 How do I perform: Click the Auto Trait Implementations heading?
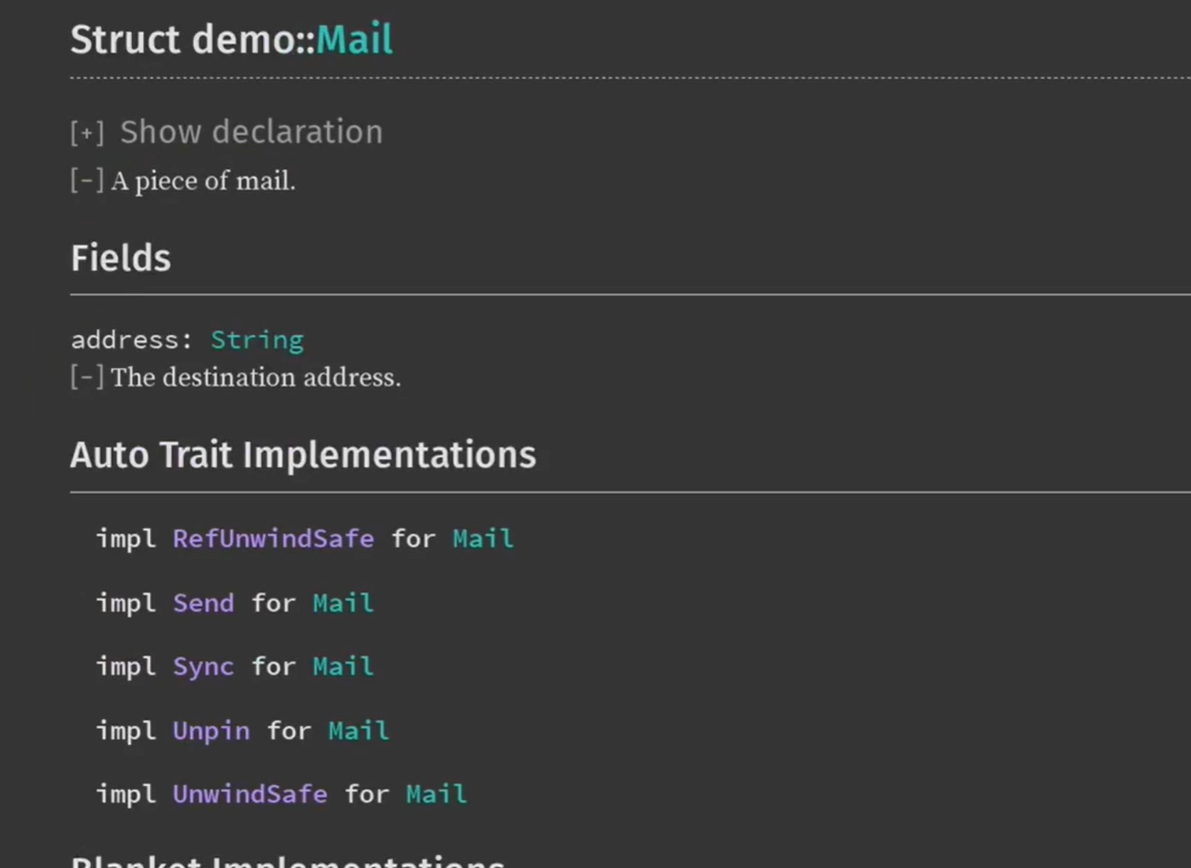coord(303,455)
